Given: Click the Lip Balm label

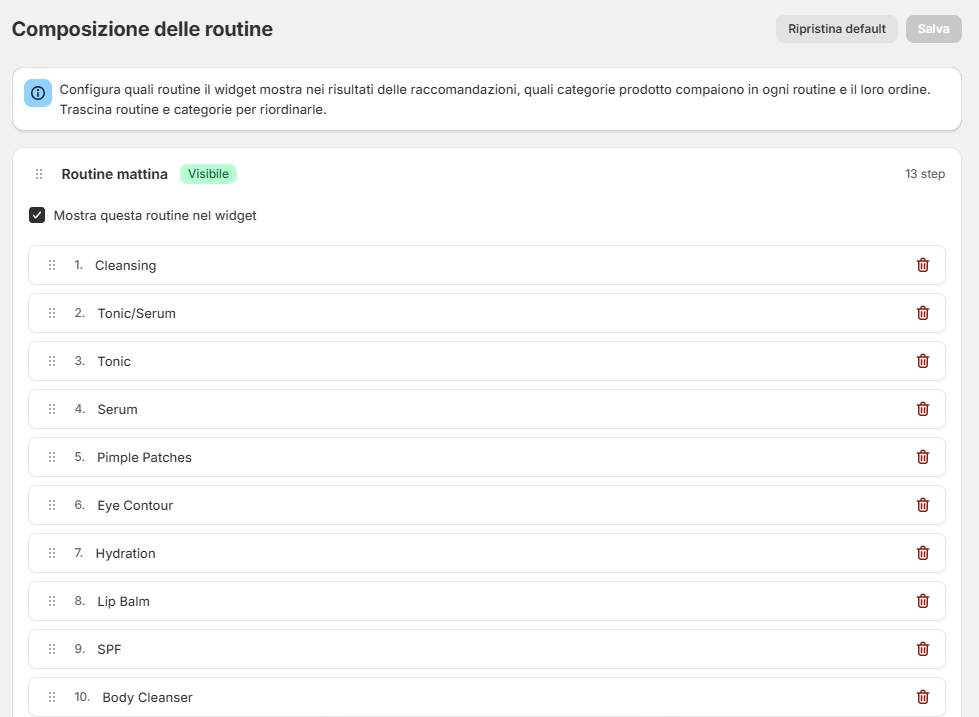Looking at the screenshot, I should pos(124,601).
